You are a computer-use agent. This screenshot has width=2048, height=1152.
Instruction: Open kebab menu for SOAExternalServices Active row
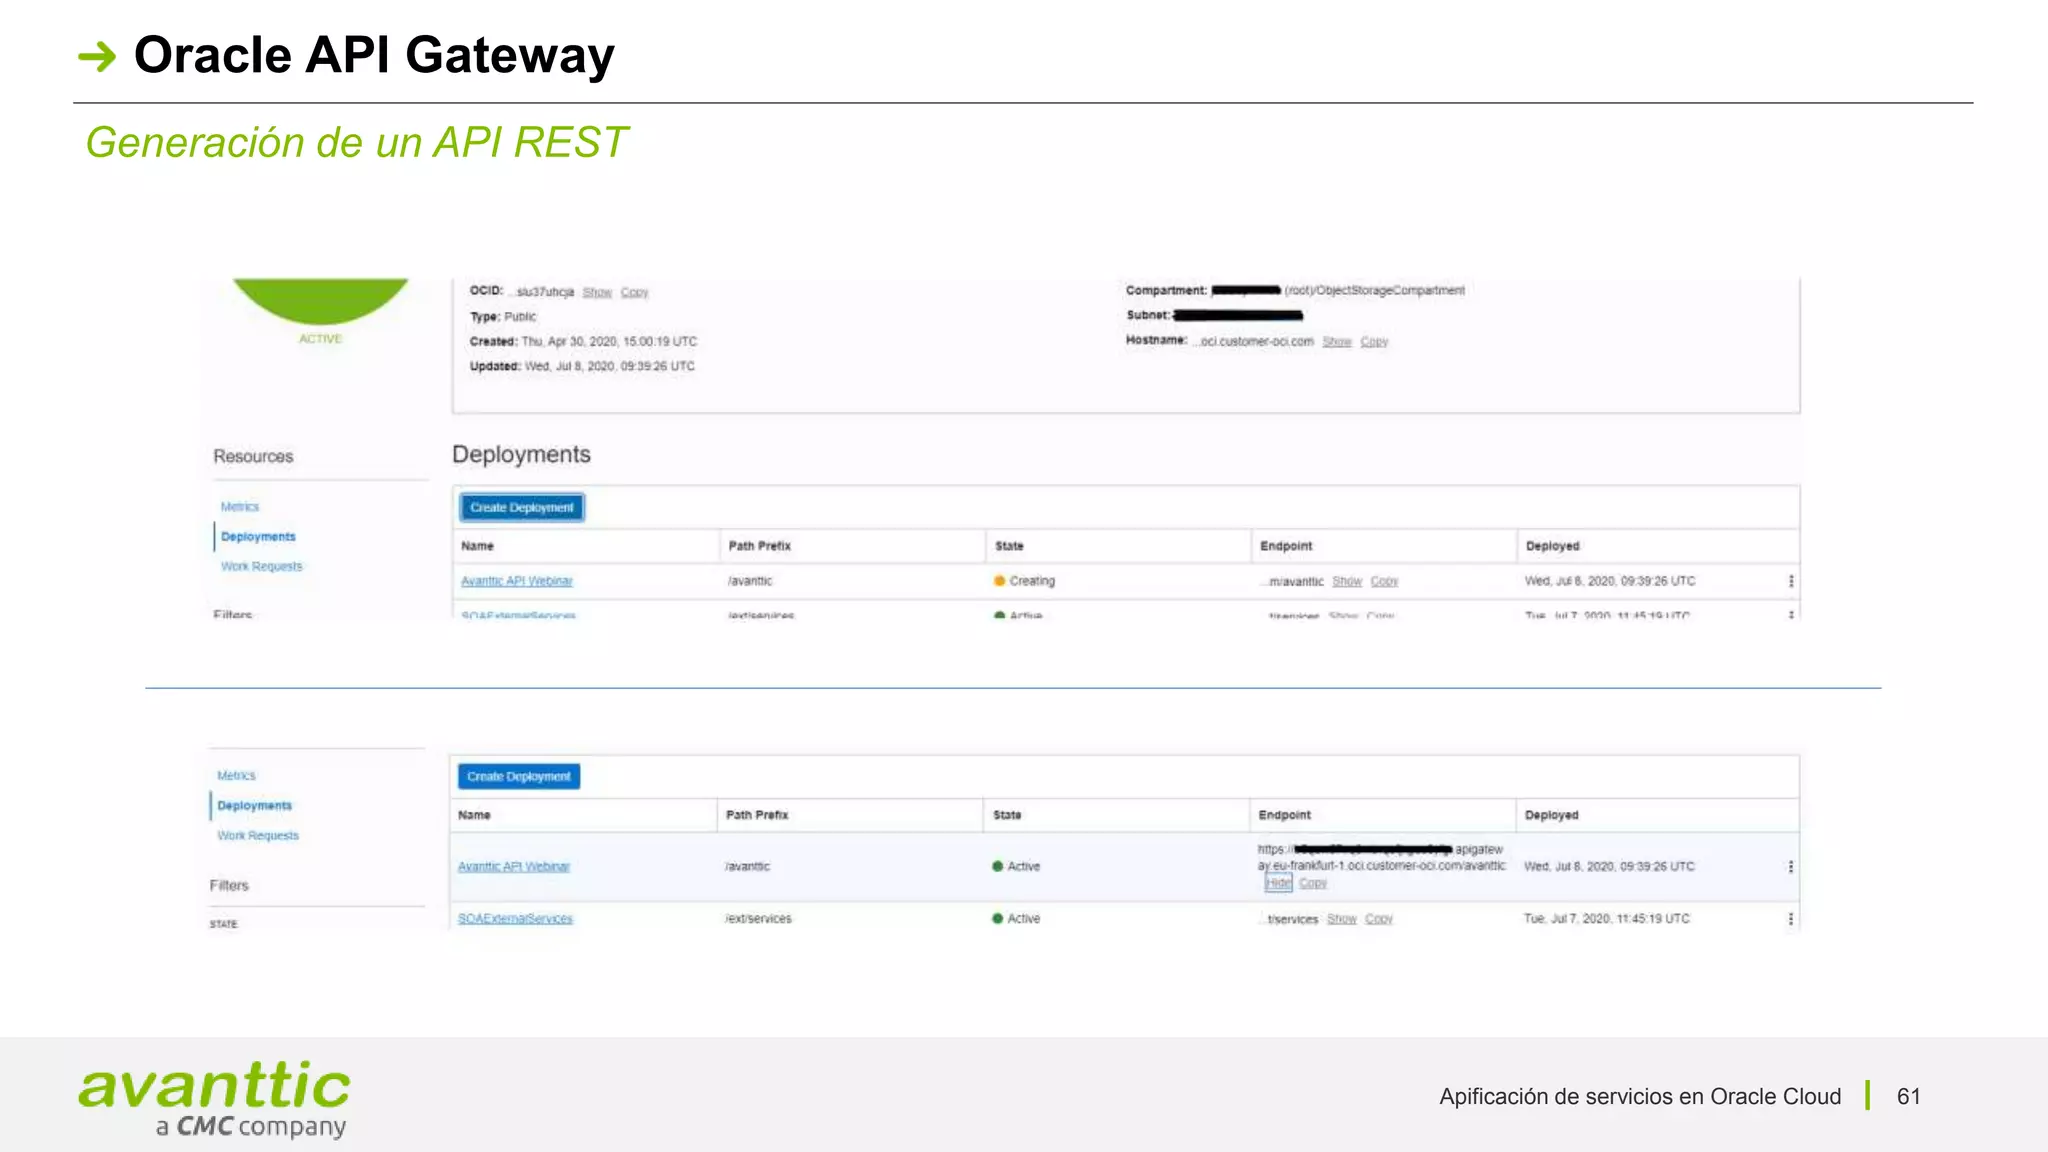[x=1791, y=919]
